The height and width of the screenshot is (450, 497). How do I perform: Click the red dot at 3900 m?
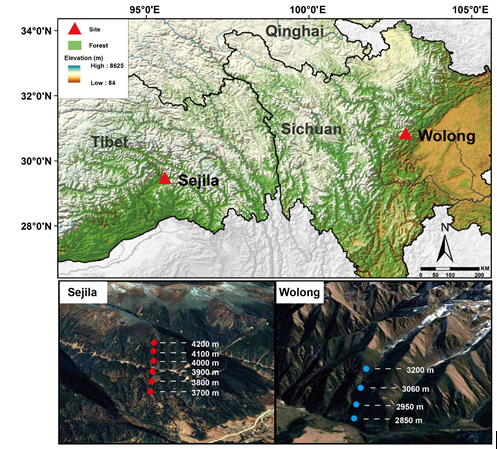pyautogui.click(x=152, y=371)
